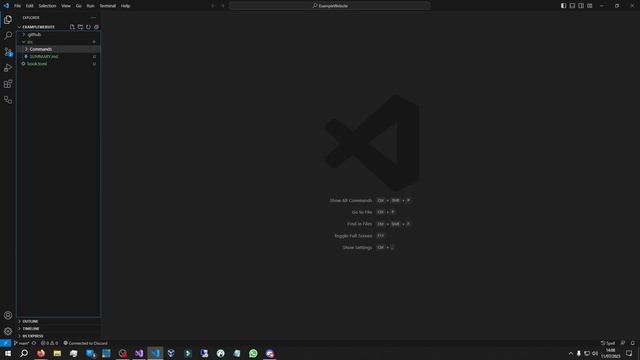Click the feedback icon in status bar

623,343
